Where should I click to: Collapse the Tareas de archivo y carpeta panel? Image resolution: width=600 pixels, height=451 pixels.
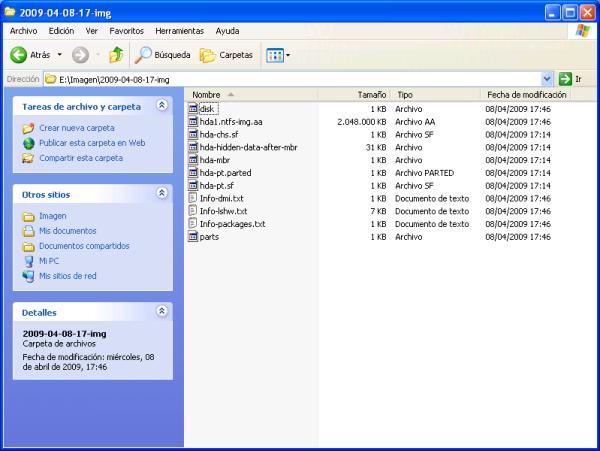coord(162,105)
